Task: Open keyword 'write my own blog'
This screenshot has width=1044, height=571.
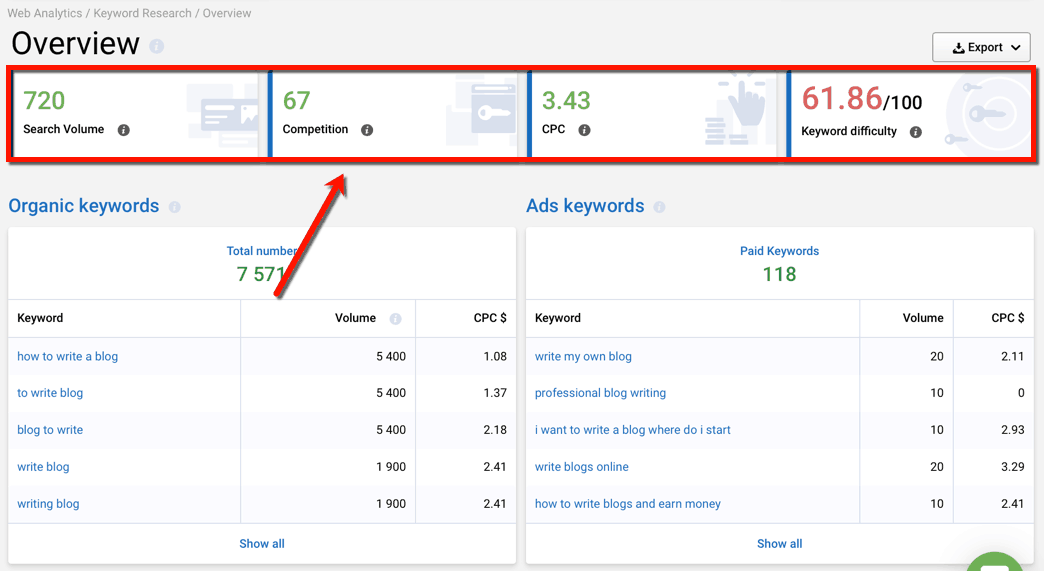Action: [x=583, y=356]
